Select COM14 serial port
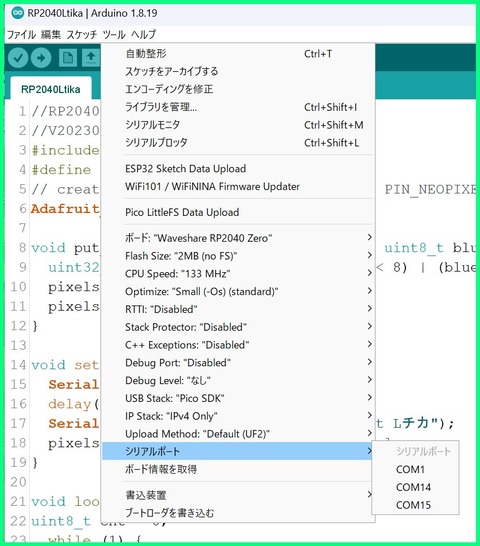The image size is (480, 546). tap(416, 487)
